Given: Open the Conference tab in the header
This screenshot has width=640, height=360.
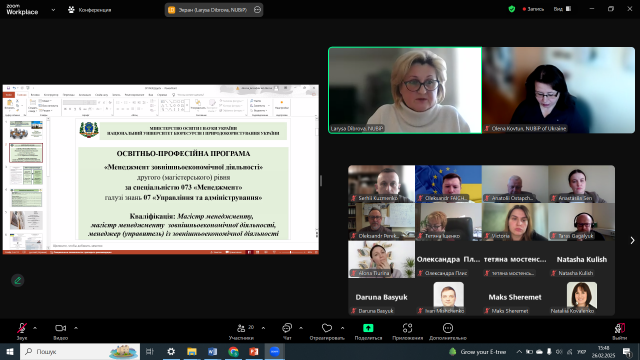Looking at the screenshot, I should coord(89,10).
